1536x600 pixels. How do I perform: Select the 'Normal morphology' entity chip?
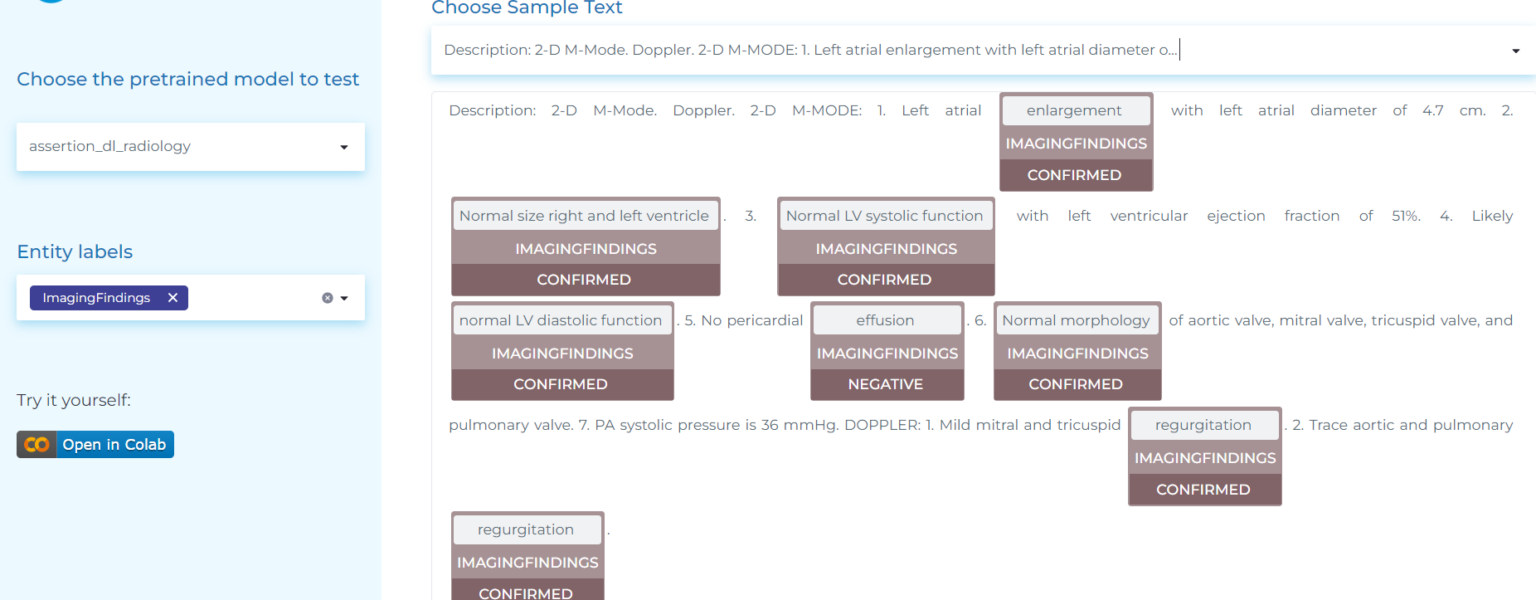pyautogui.click(x=1076, y=321)
